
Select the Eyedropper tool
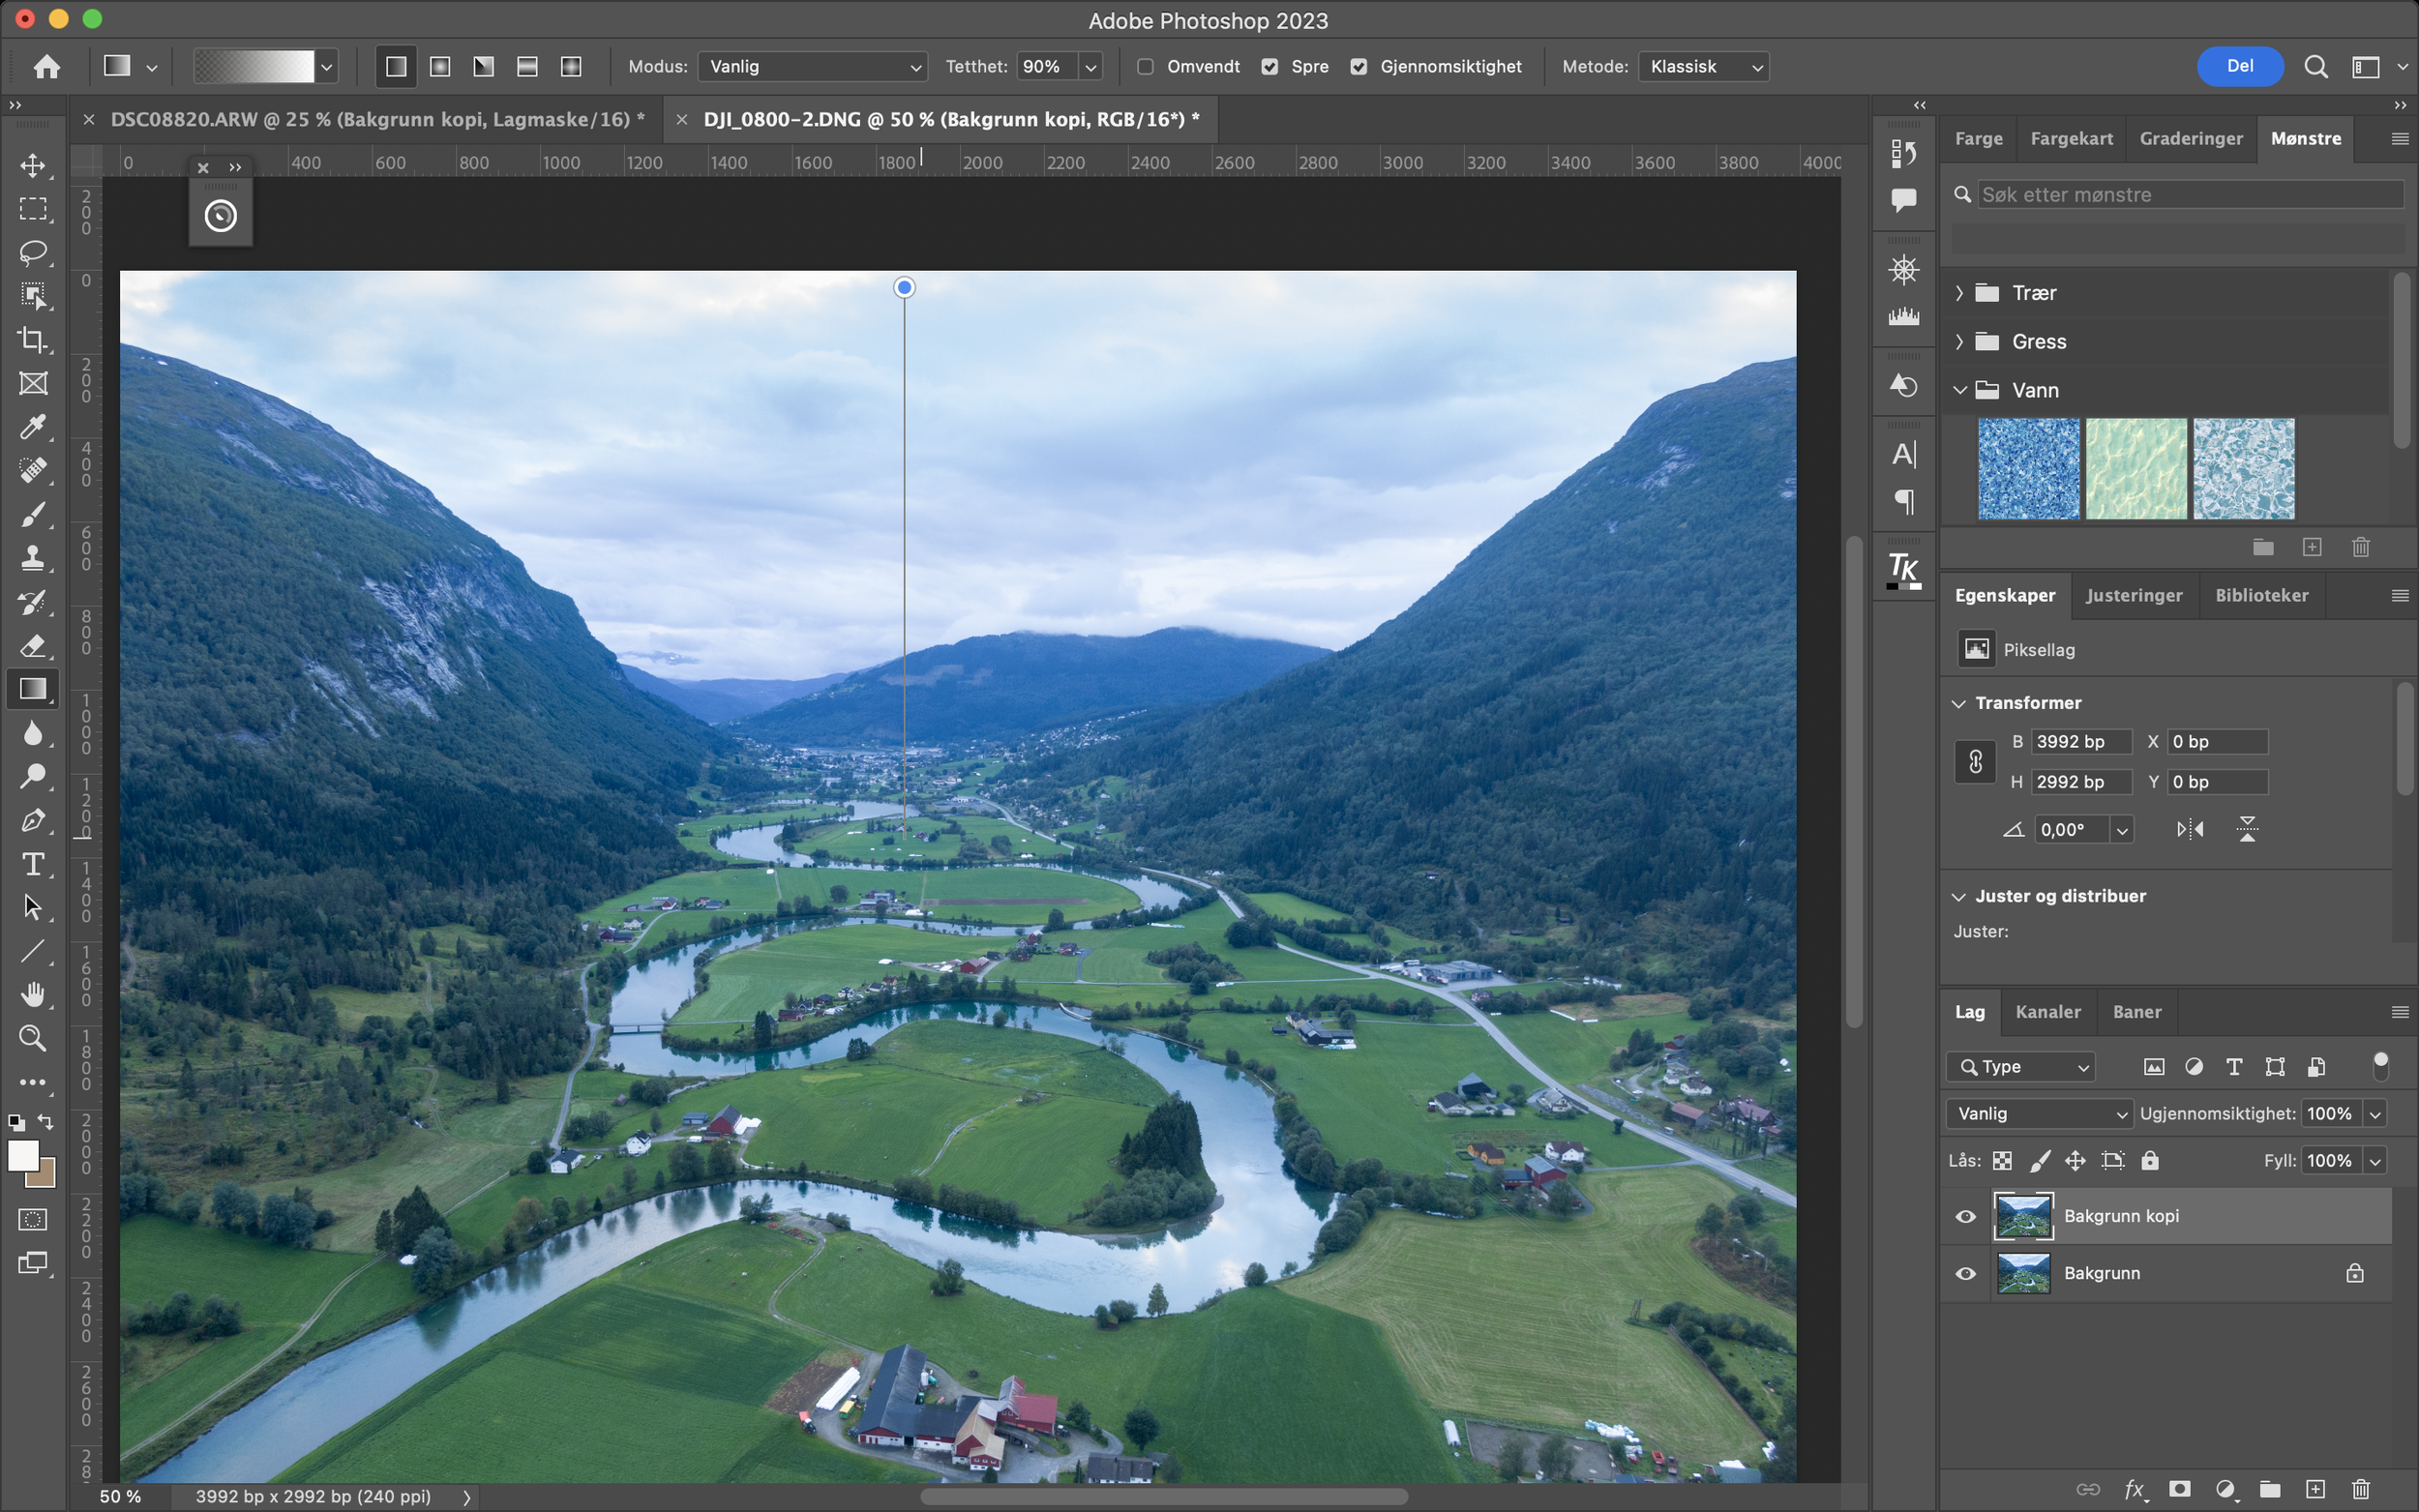pos(33,427)
